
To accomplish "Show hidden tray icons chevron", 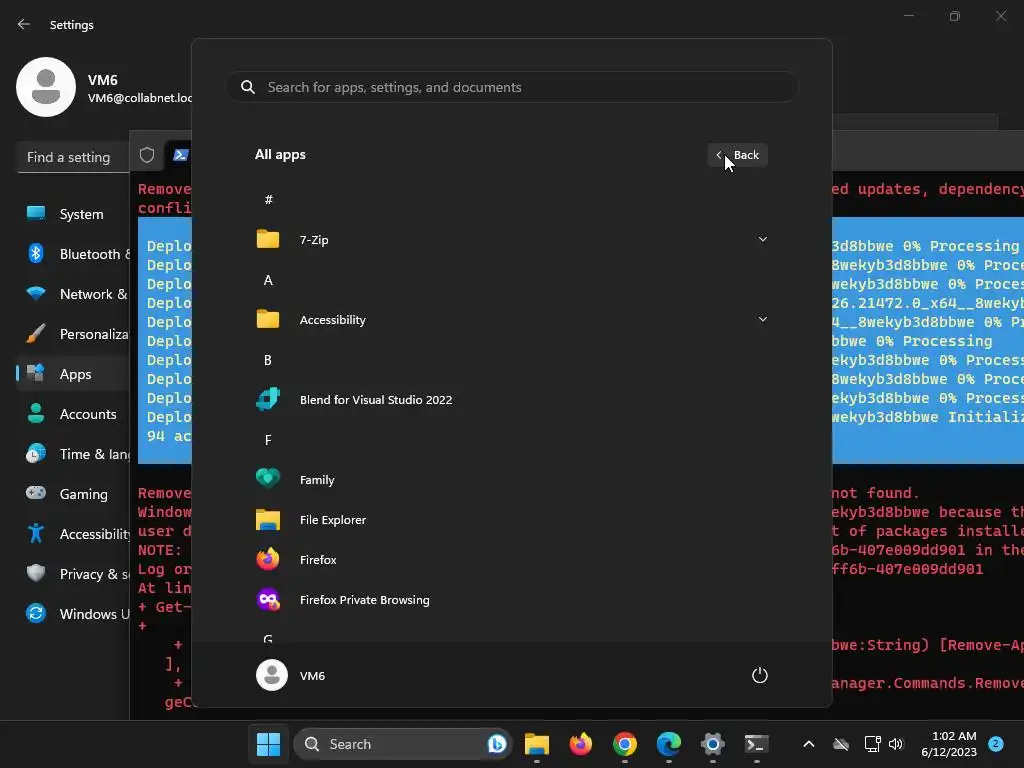I will pyautogui.click(x=808, y=744).
